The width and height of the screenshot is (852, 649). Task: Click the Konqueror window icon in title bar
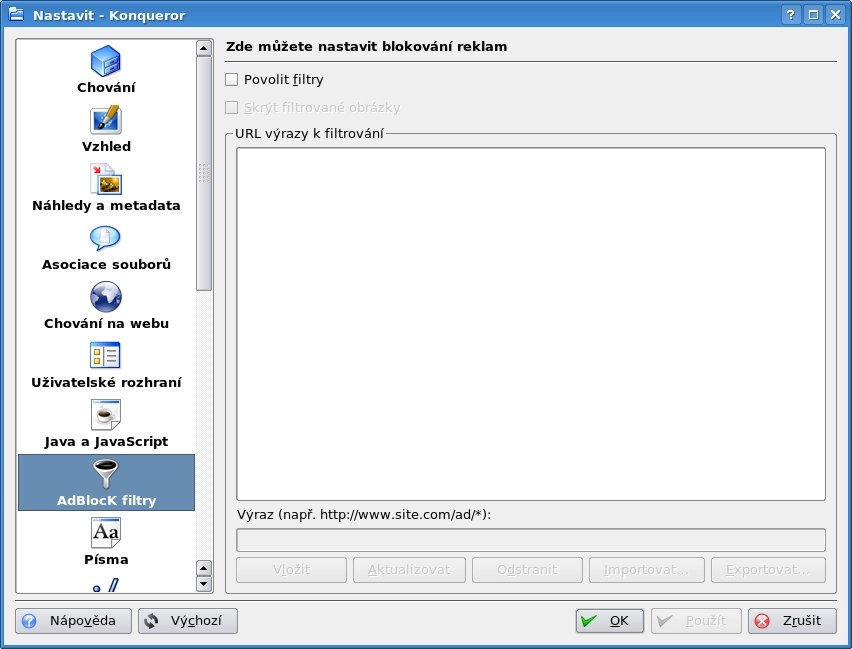pyautogui.click(x=16, y=15)
